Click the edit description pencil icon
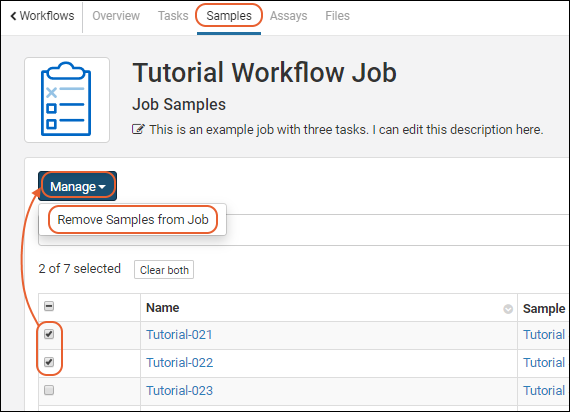This screenshot has width=570, height=412. pyautogui.click(x=138, y=129)
